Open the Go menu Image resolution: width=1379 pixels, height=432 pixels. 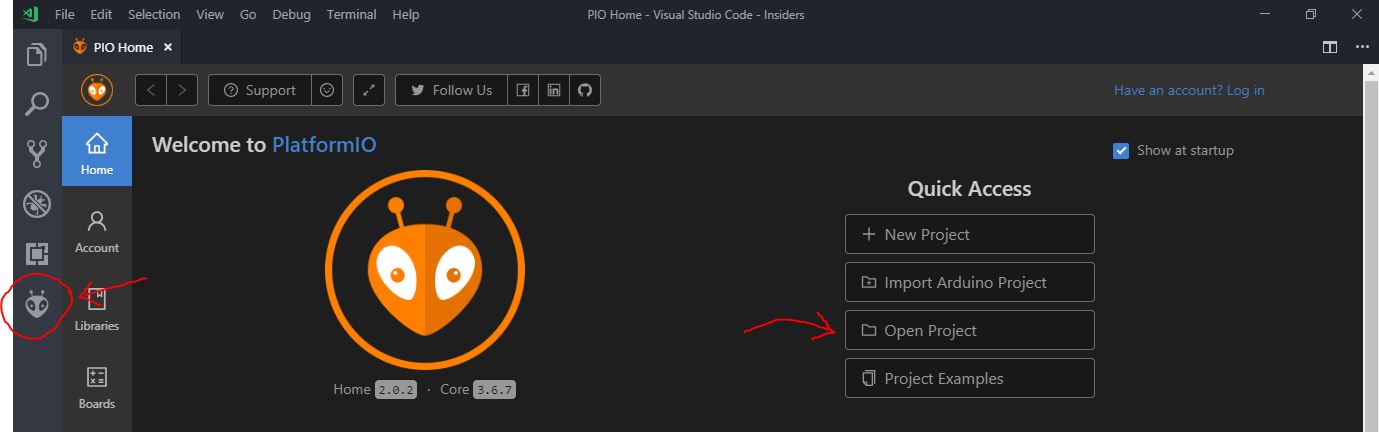pyautogui.click(x=248, y=15)
